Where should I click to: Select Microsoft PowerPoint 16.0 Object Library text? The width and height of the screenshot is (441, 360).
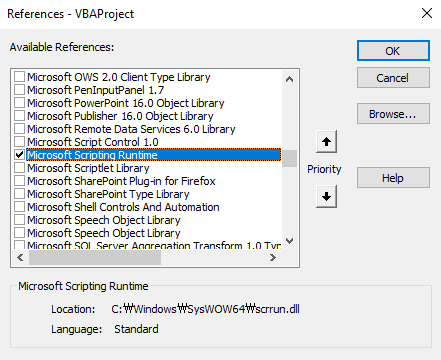126,103
